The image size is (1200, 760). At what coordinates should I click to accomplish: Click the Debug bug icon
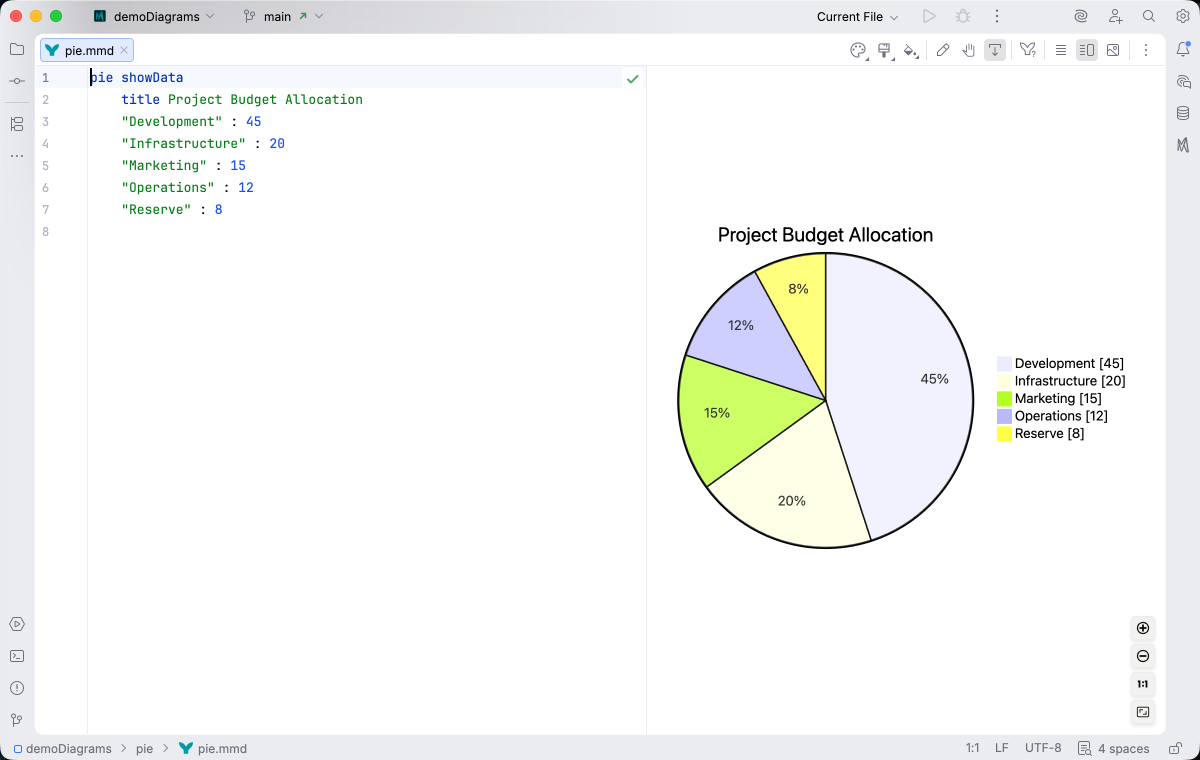coord(963,16)
